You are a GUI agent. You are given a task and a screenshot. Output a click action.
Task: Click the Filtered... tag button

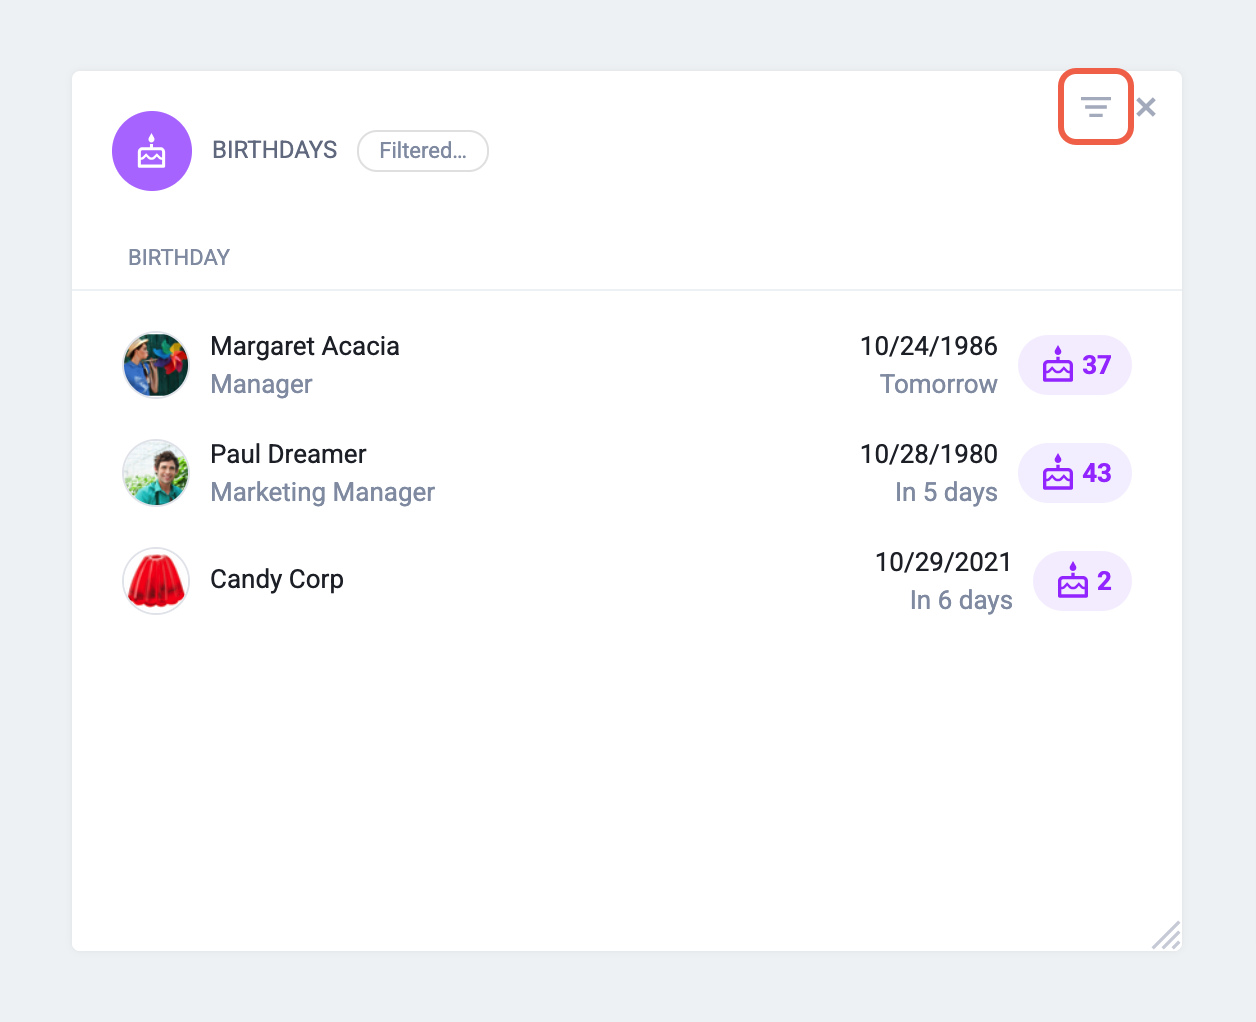coord(422,151)
